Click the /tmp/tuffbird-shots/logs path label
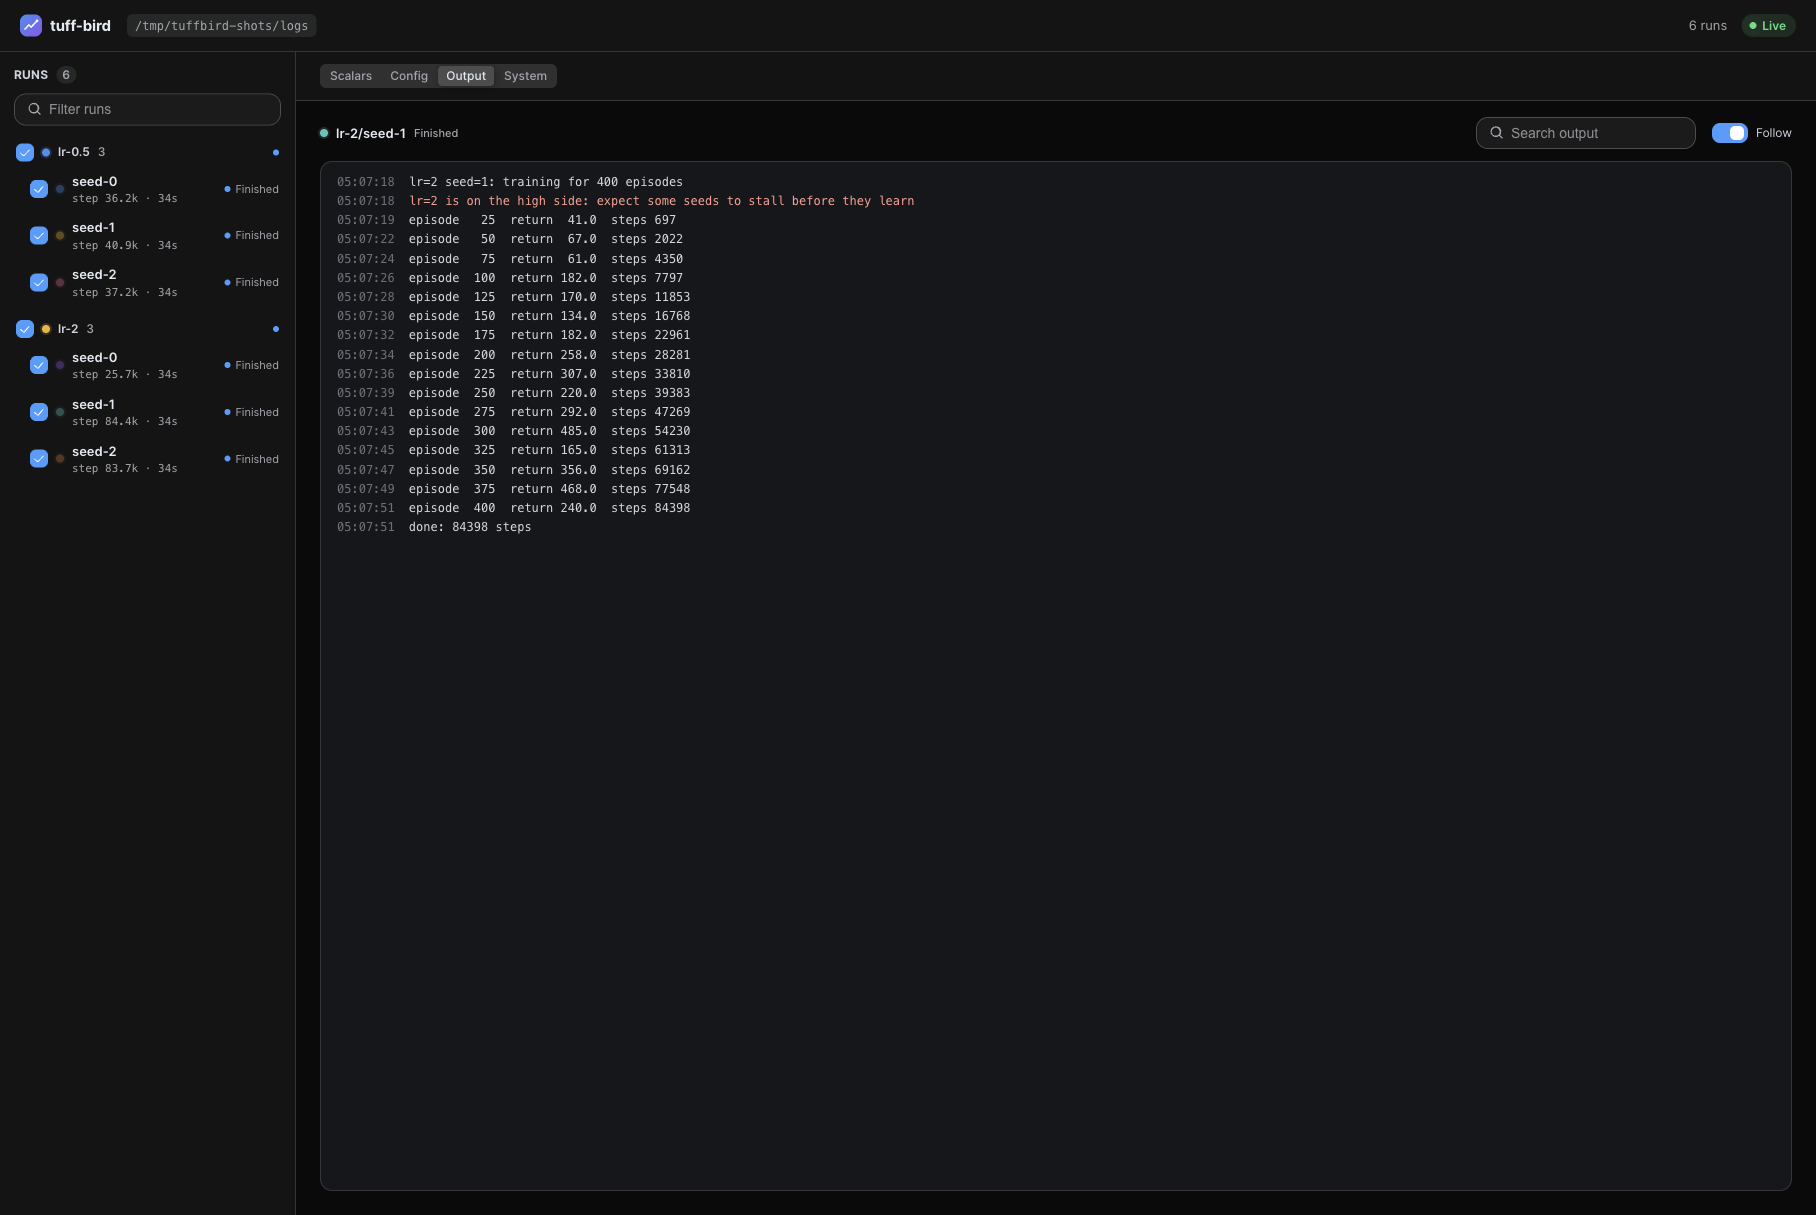1816x1215 pixels. [222, 26]
